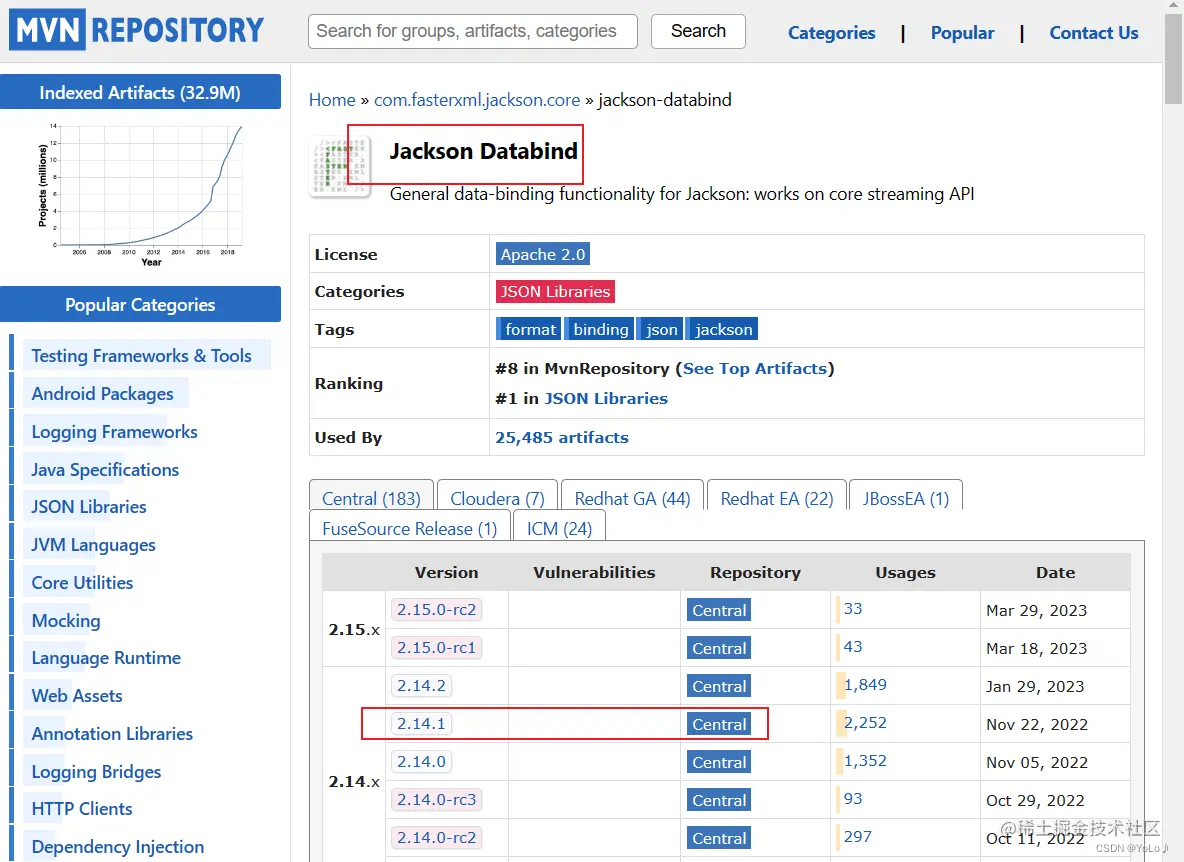Viewport: 1184px width, 862px height.
Task: Open the Categories top menu link
Action: tap(831, 33)
